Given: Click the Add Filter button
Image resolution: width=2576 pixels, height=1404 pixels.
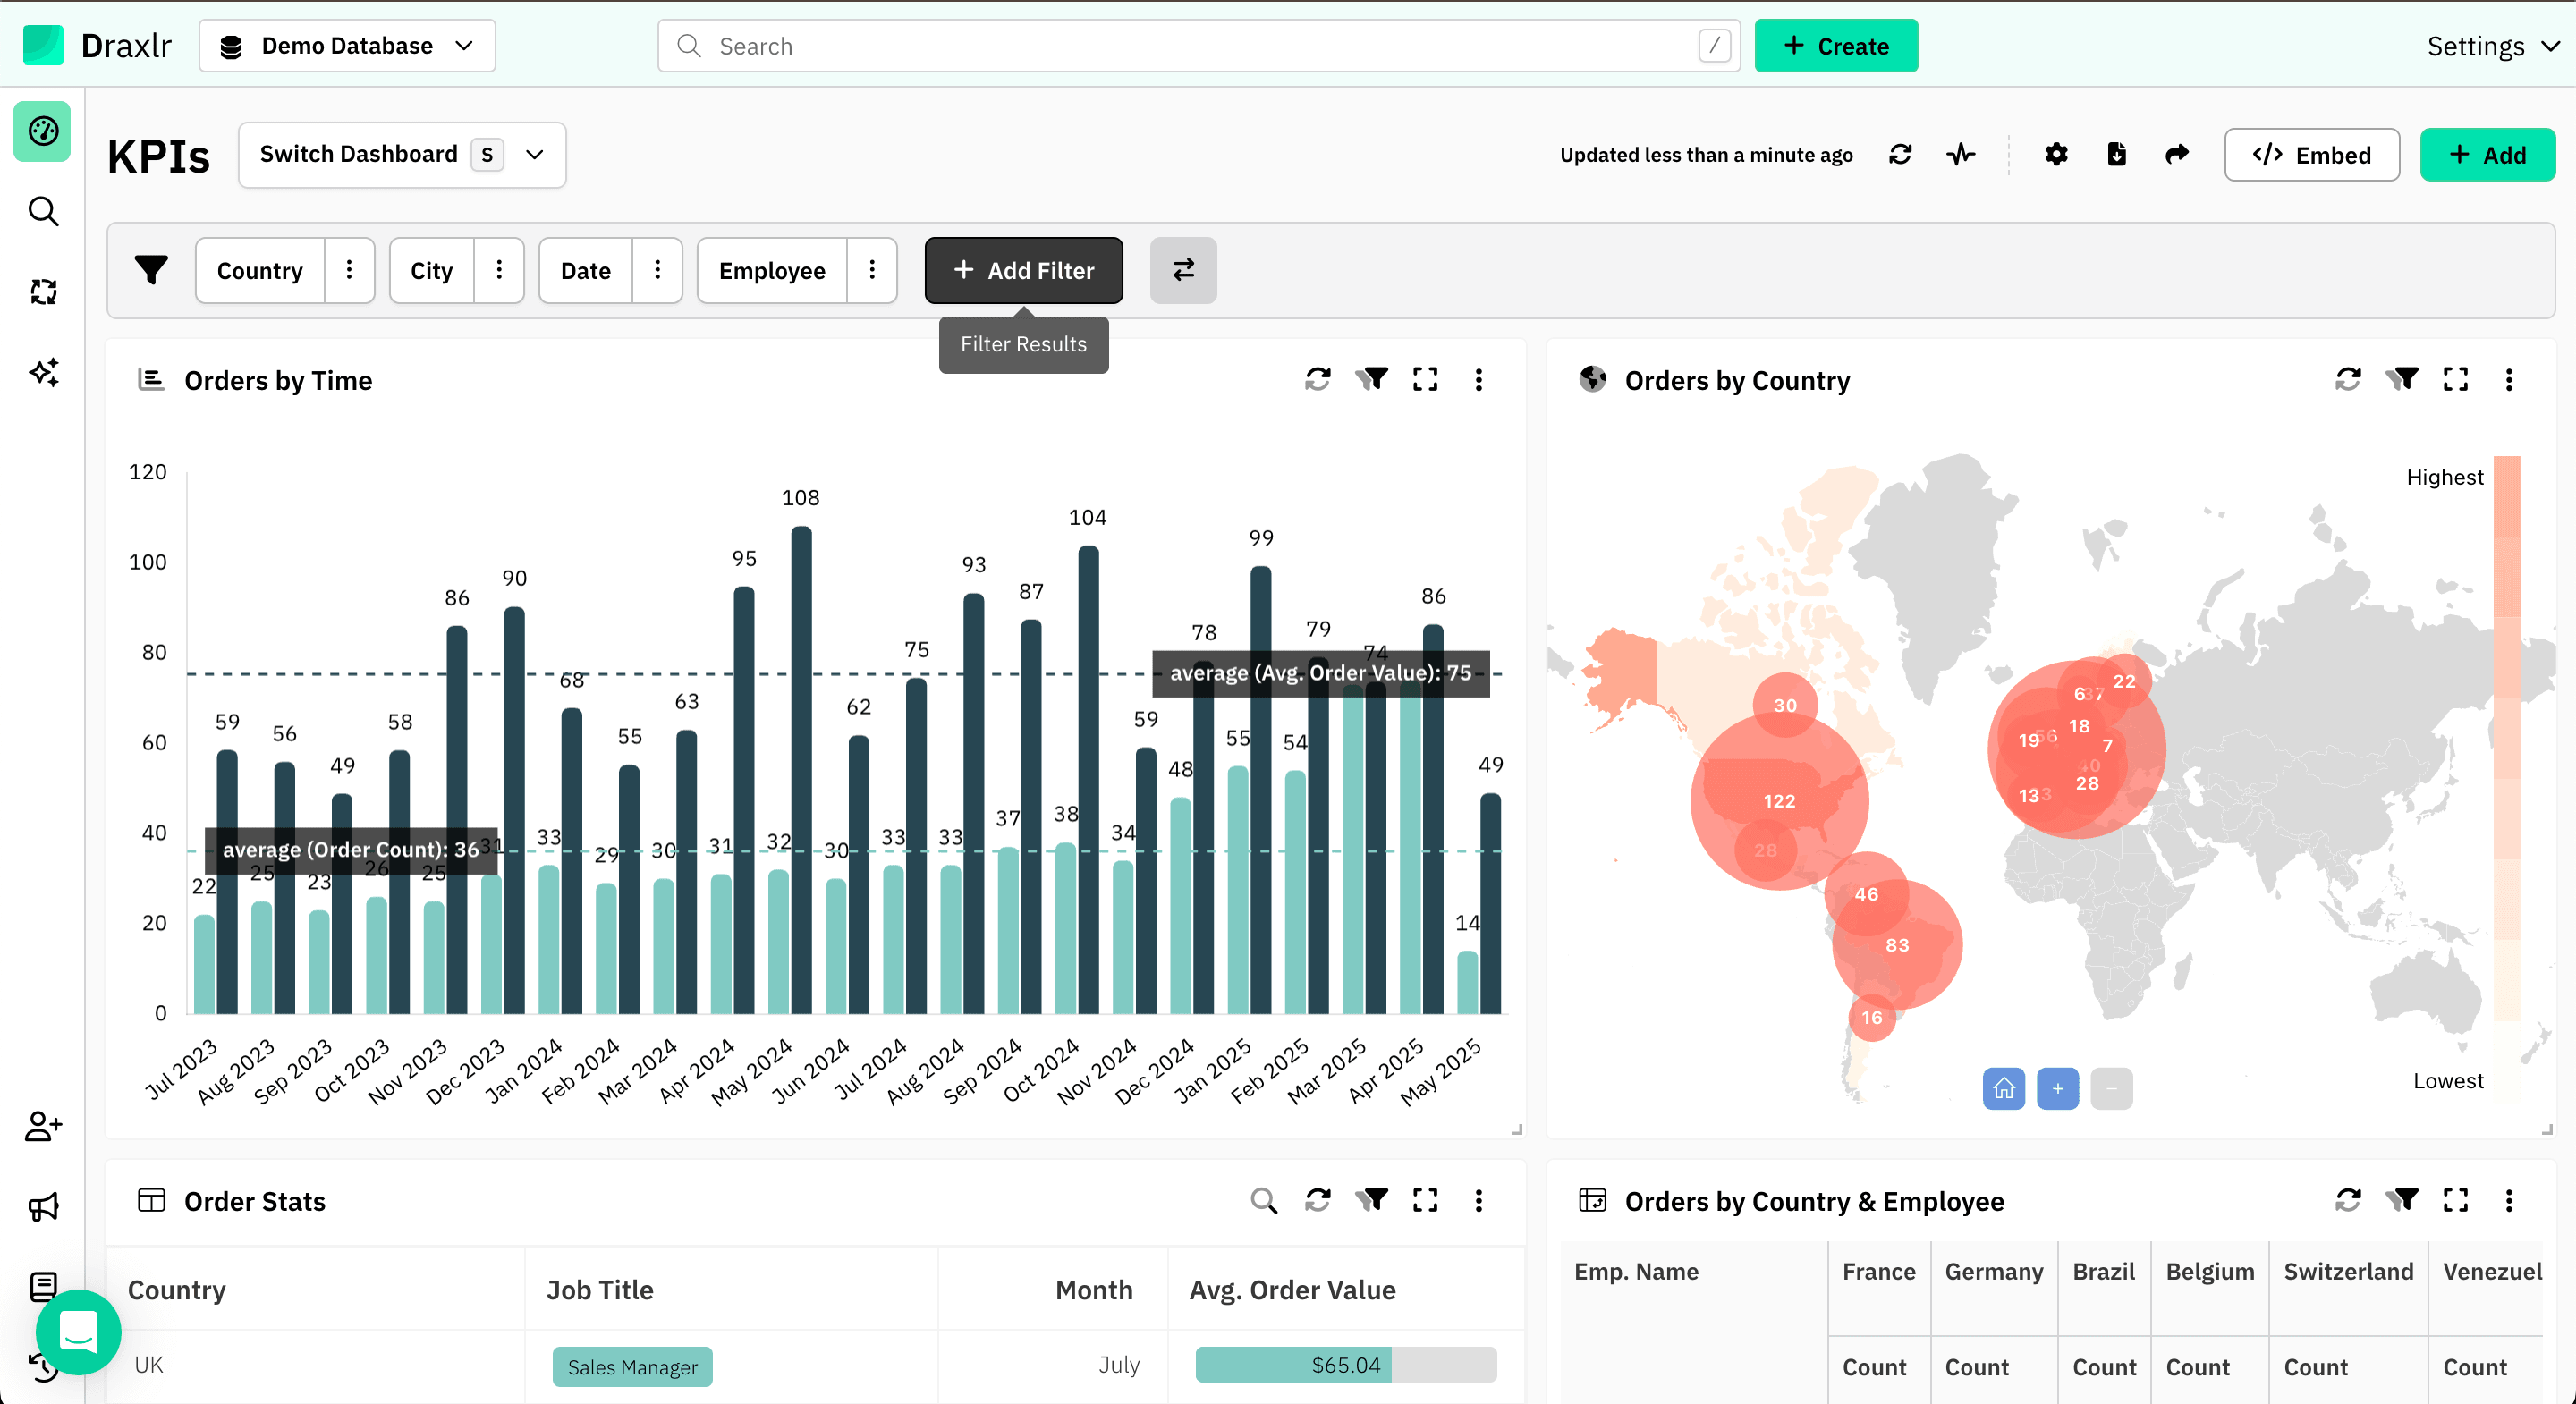Looking at the screenshot, I should (1023, 270).
